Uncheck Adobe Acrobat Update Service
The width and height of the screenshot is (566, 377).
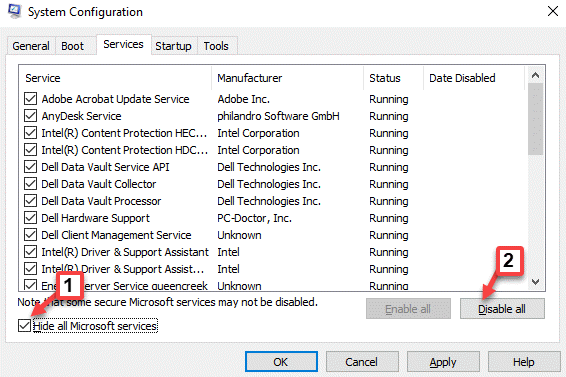point(30,99)
